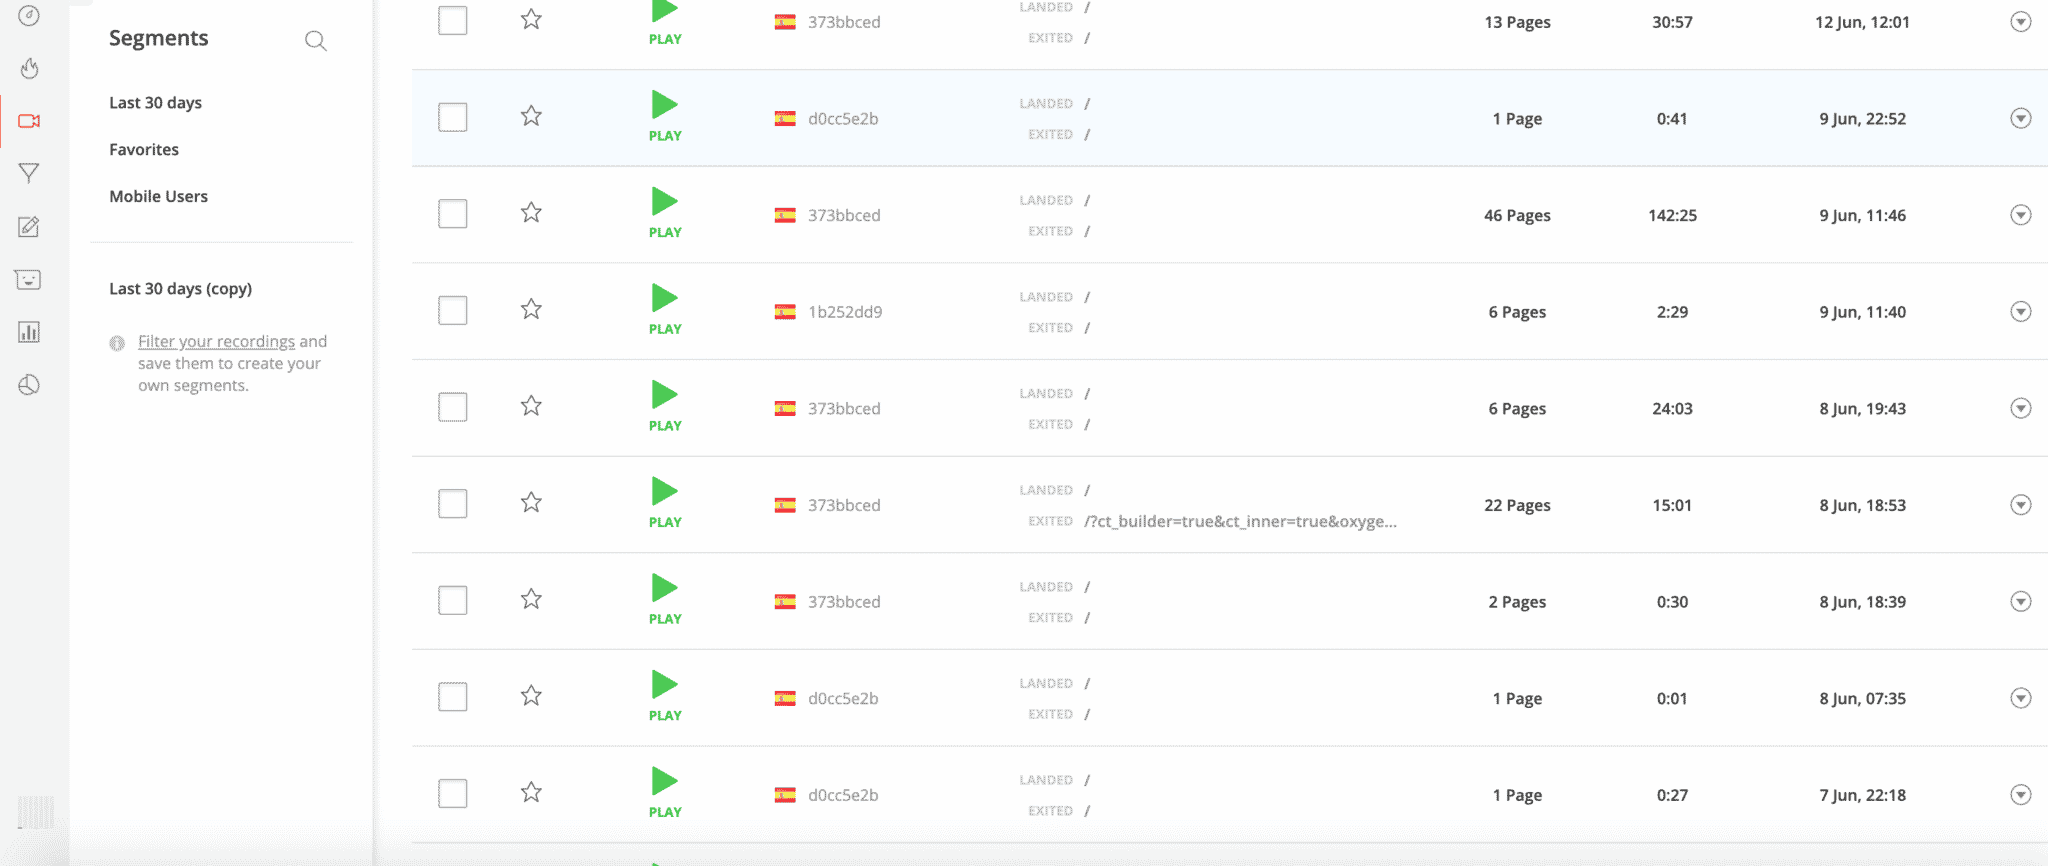Select the checkbox for the 6 Pages 2:29 recording

(453, 310)
